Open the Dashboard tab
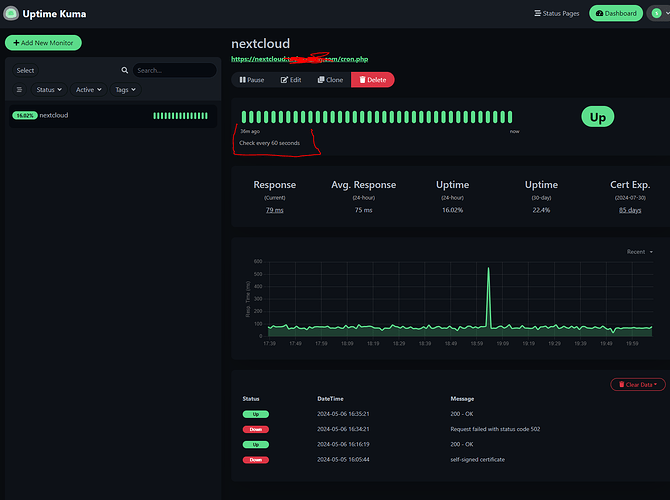Image resolution: width=670 pixels, height=500 pixels. coord(616,14)
